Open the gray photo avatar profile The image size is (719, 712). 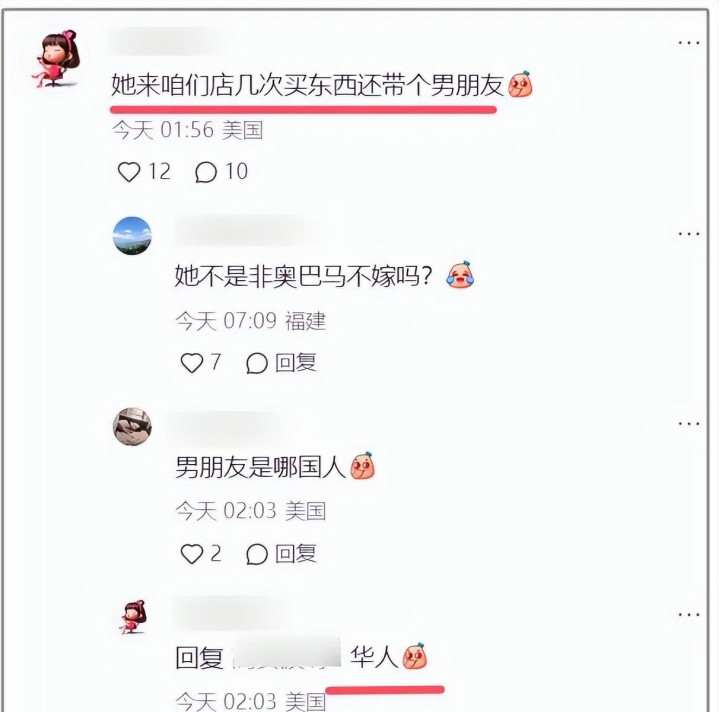[x=132, y=426]
